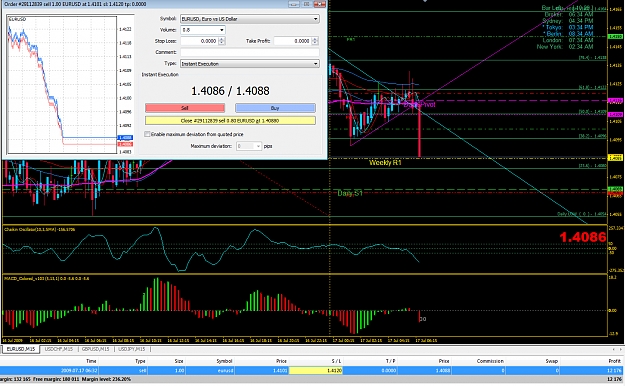Open the Symbol dropdown showing EURUSD
This screenshot has width=625, height=386.
(x=250, y=19)
